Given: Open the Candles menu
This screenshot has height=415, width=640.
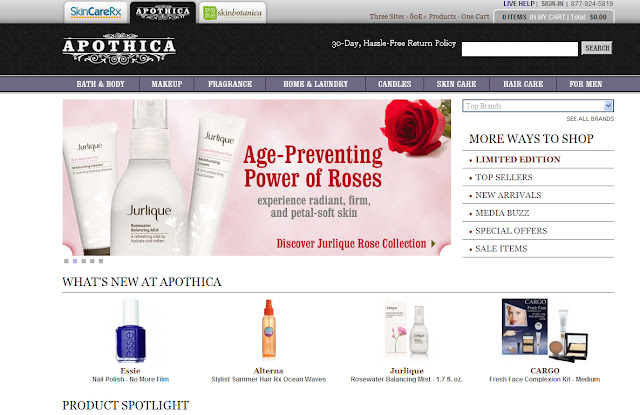Looking at the screenshot, I should (394, 84).
